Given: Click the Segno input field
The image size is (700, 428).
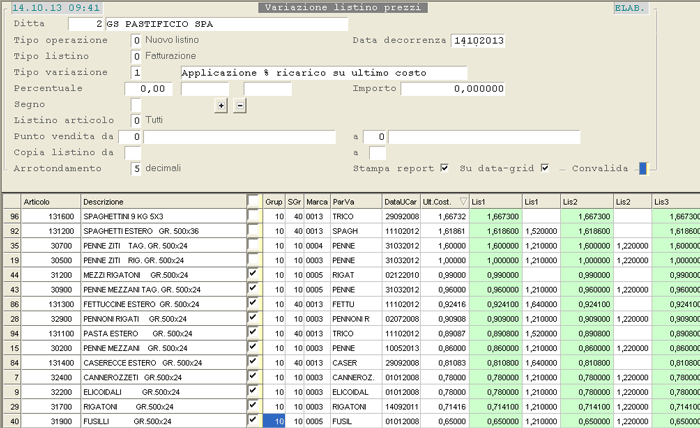Looking at the screenshot, I should pos(136,105).
